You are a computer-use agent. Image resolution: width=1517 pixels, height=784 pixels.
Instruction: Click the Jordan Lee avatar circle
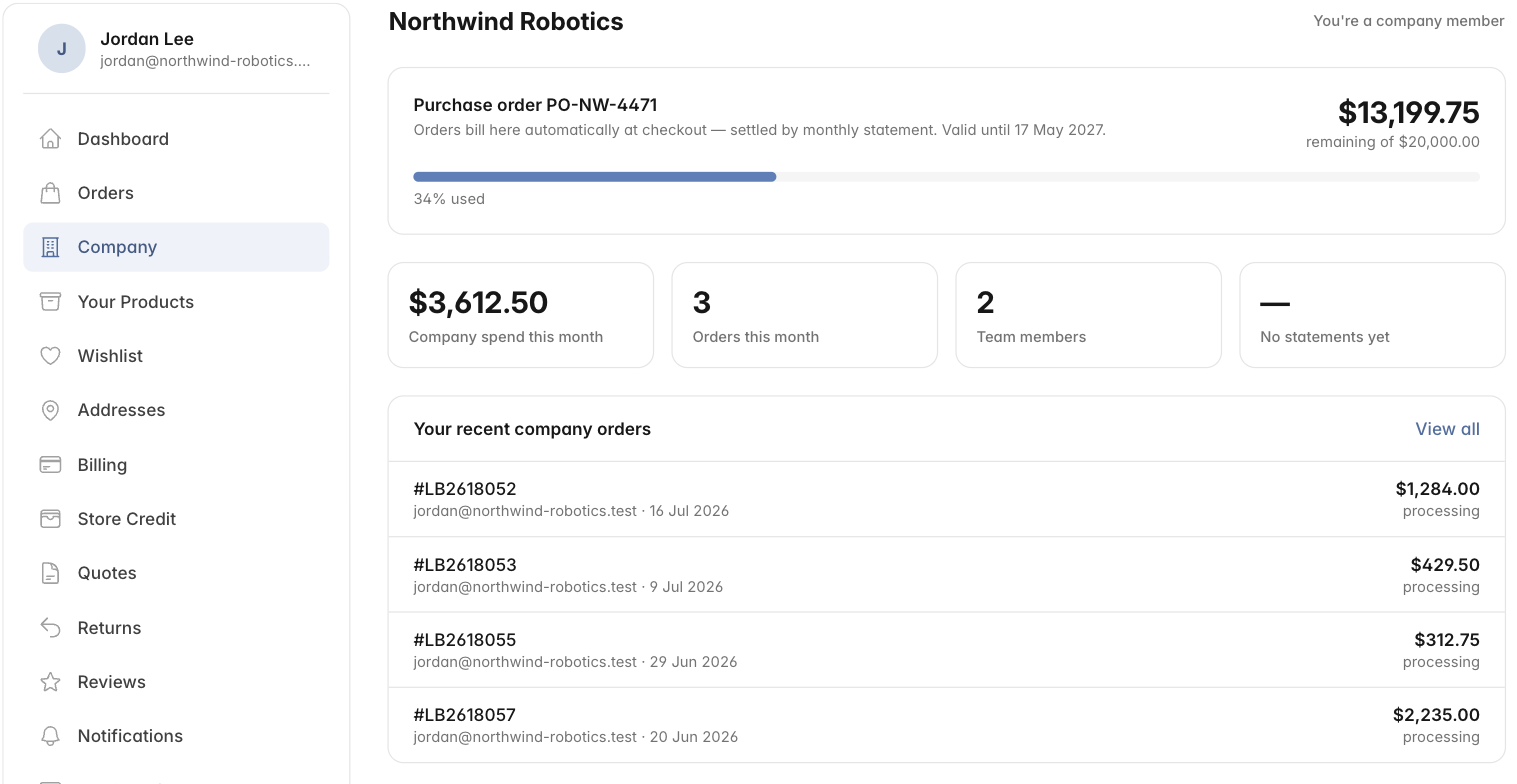[62, 49]
